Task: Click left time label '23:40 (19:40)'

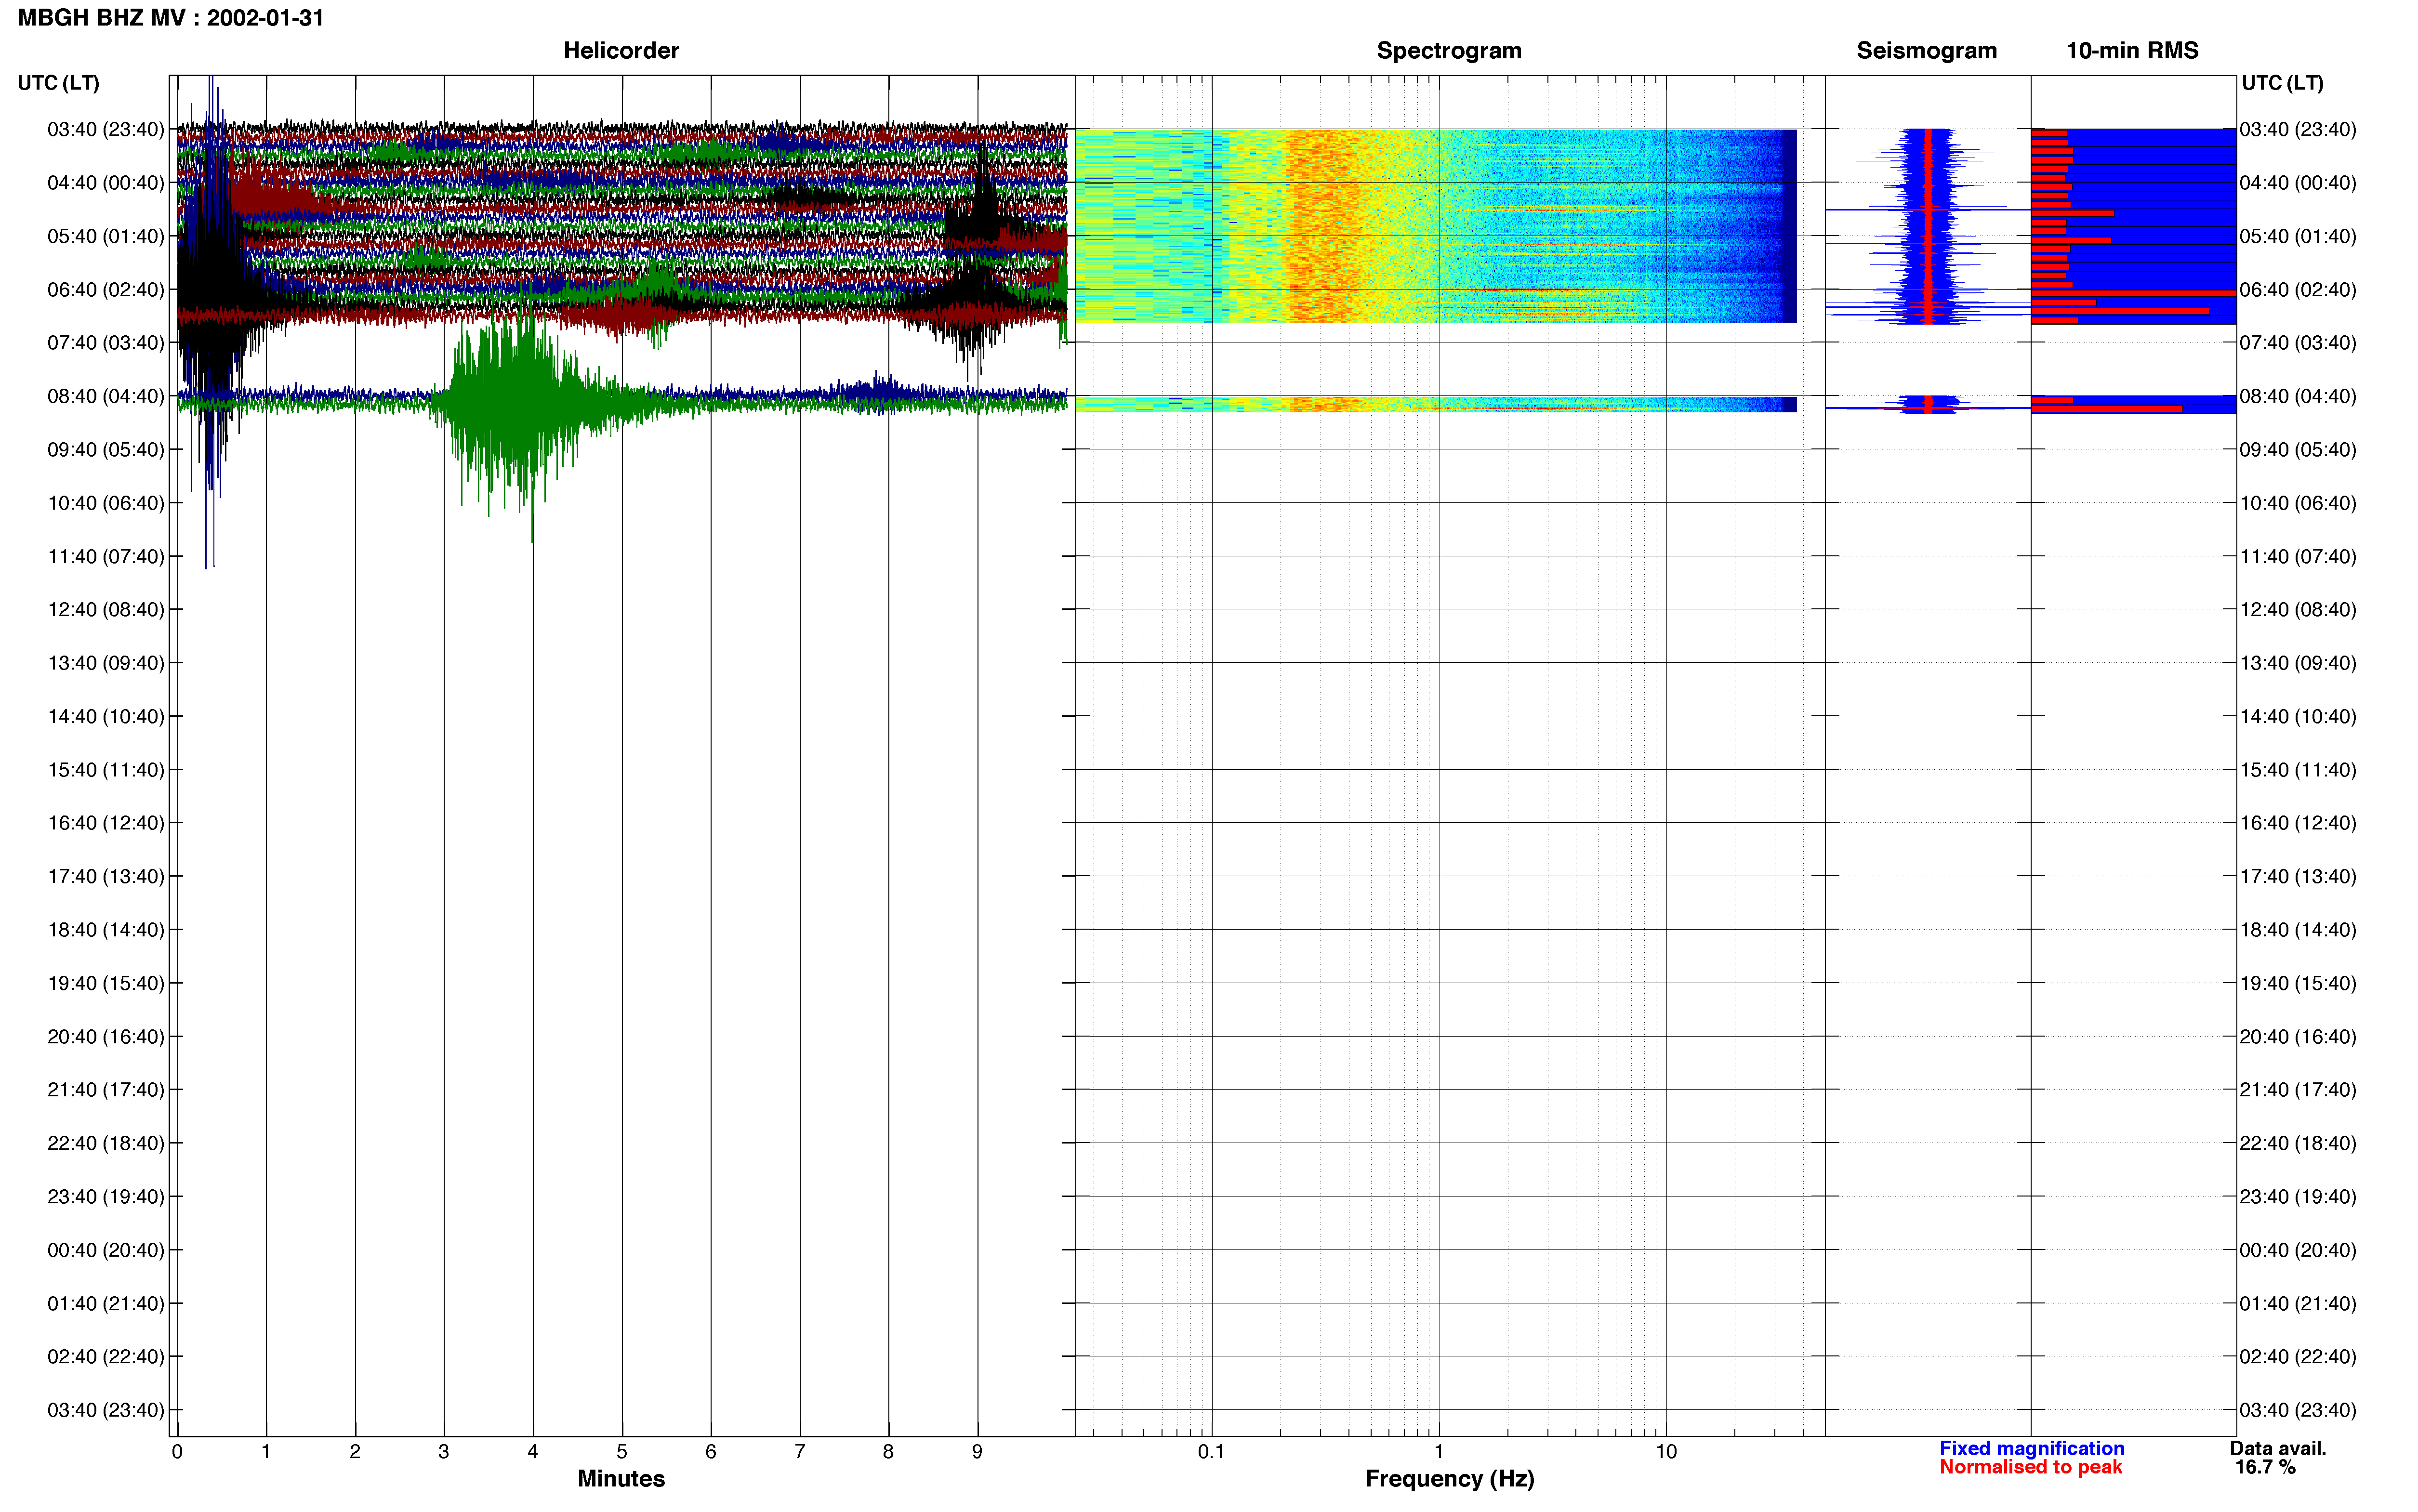Action: (x=106, y=1197)
